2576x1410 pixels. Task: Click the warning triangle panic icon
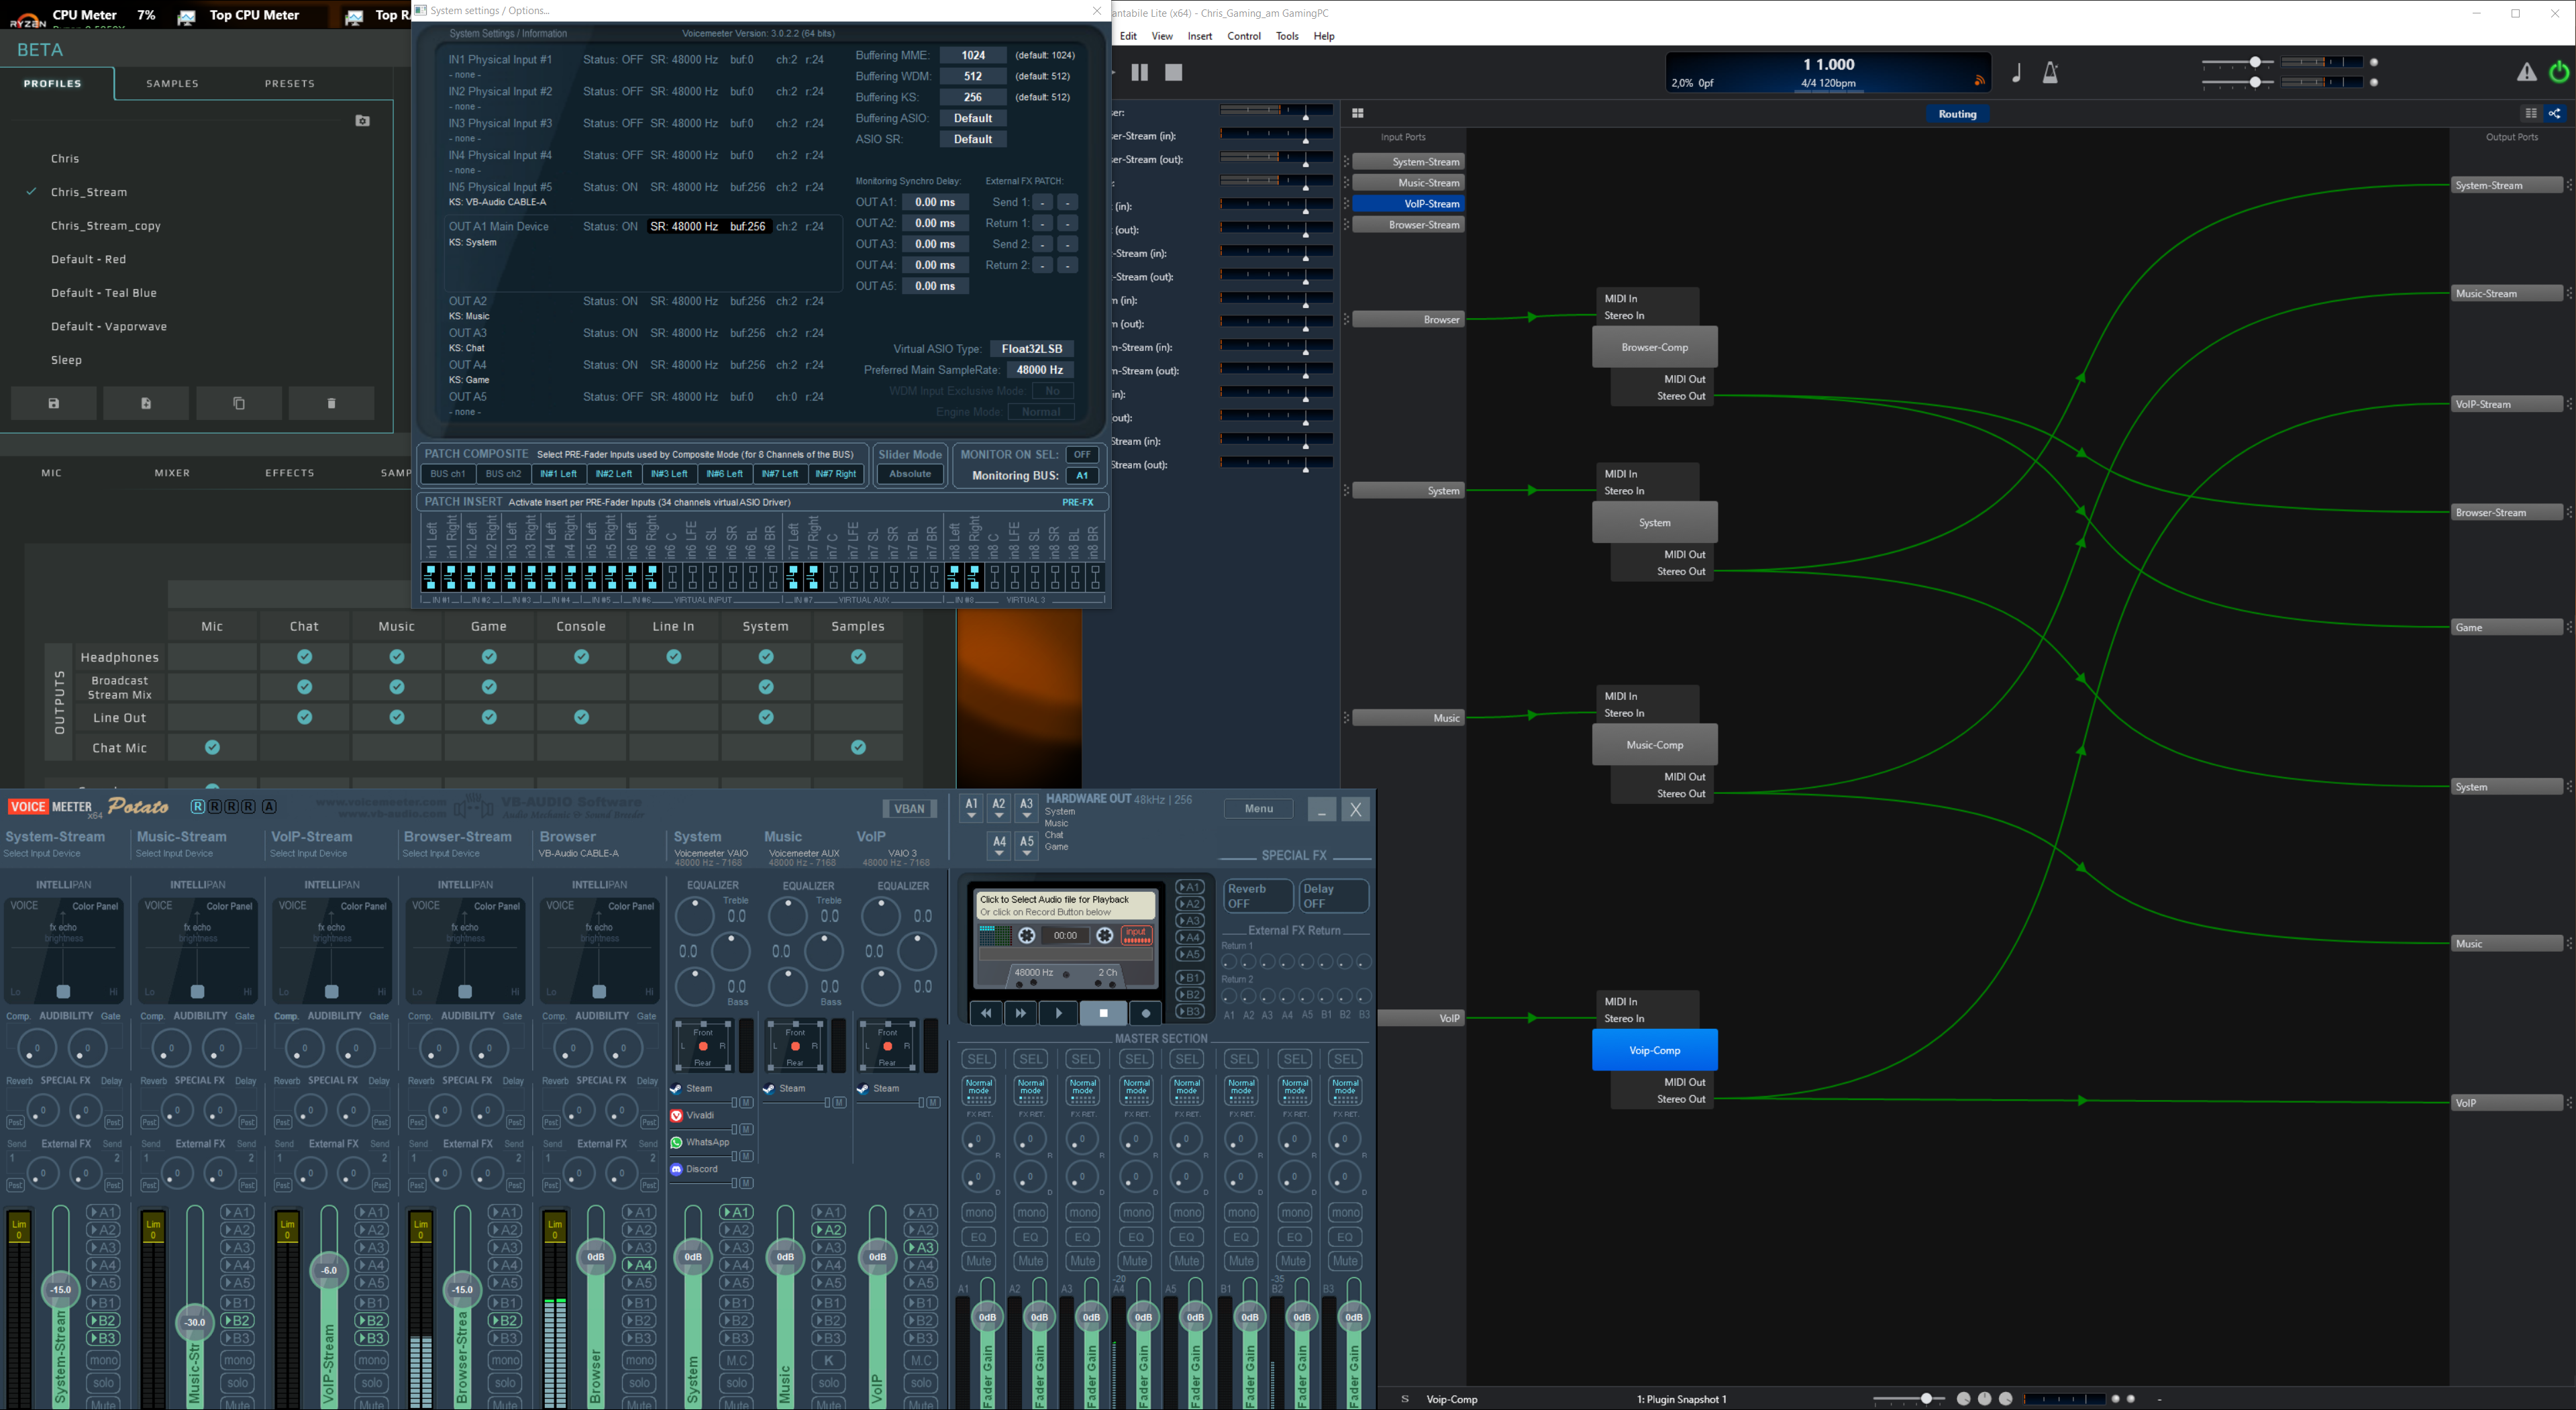click(2526, 72)
